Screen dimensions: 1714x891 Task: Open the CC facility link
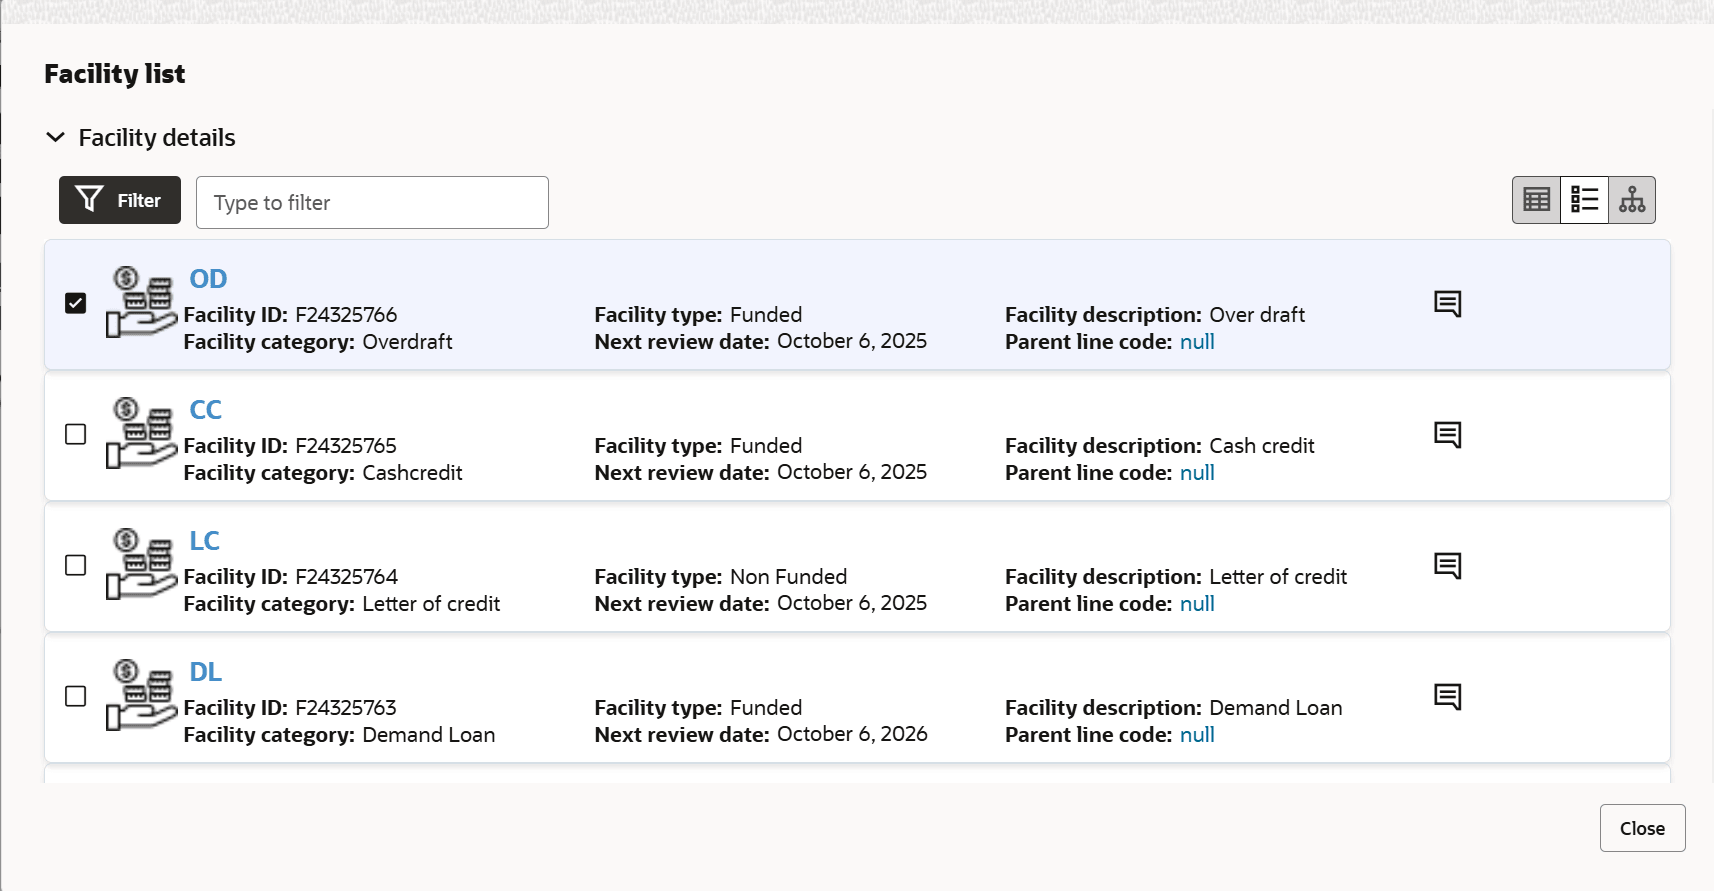(x=205, y=410)
